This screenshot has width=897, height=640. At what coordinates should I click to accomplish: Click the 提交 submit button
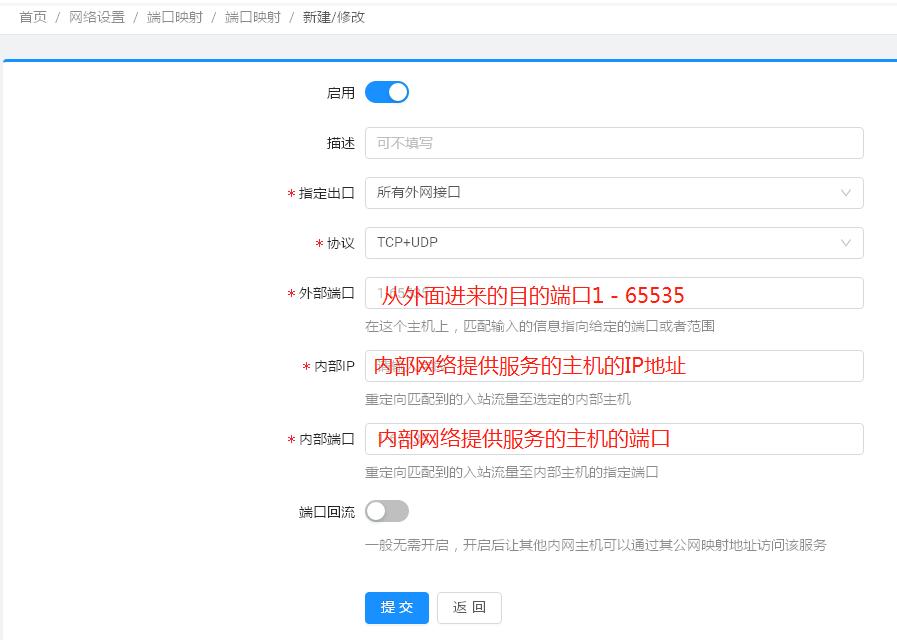point(396,607)
